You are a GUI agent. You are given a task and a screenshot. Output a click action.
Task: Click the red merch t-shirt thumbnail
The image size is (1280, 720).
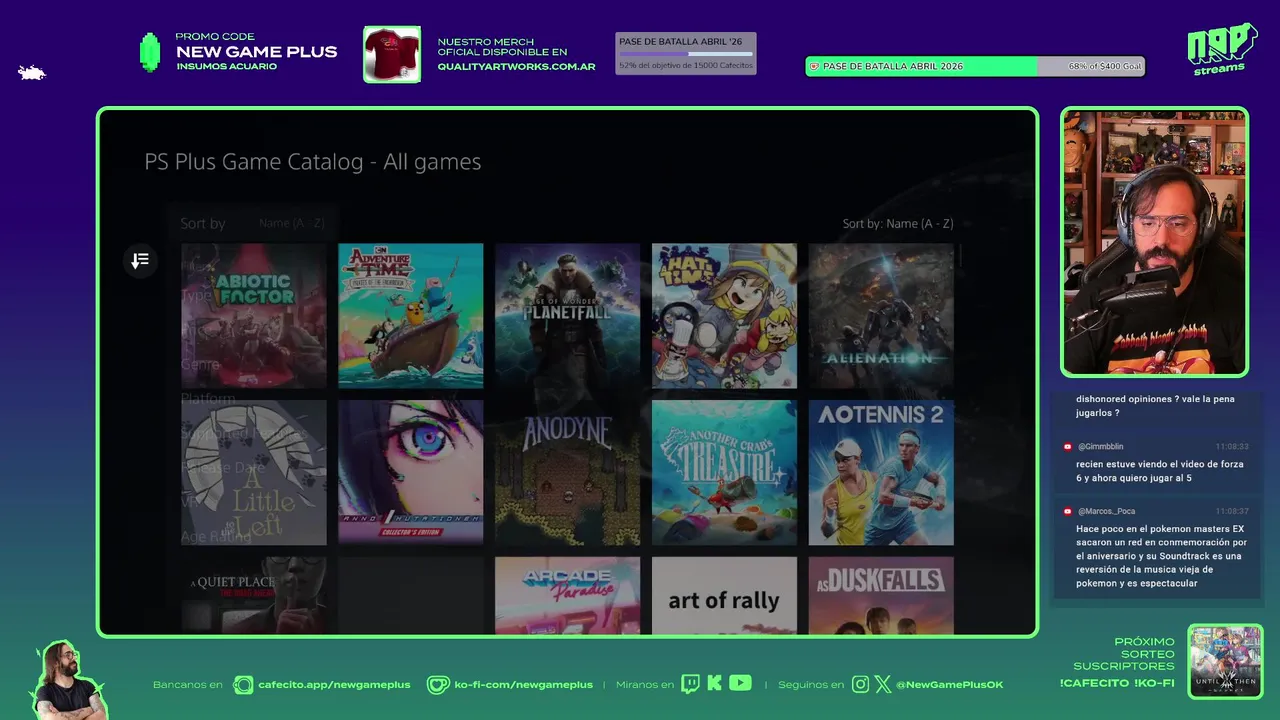point(392,54)
